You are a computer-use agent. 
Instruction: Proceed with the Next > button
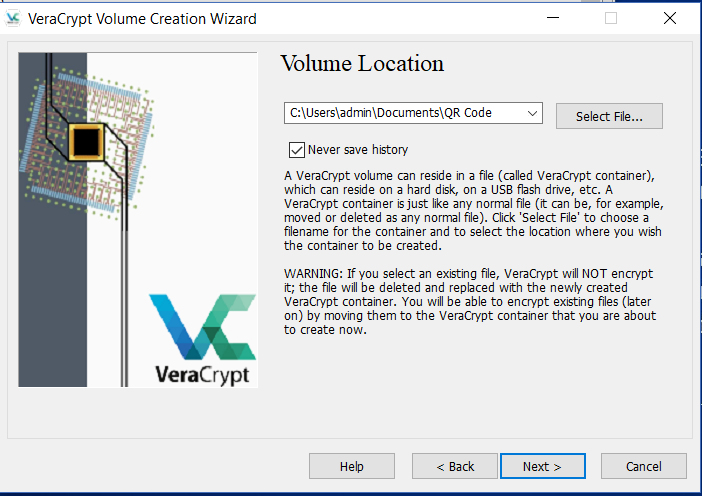pyautogui.click(x=543, y=466)
